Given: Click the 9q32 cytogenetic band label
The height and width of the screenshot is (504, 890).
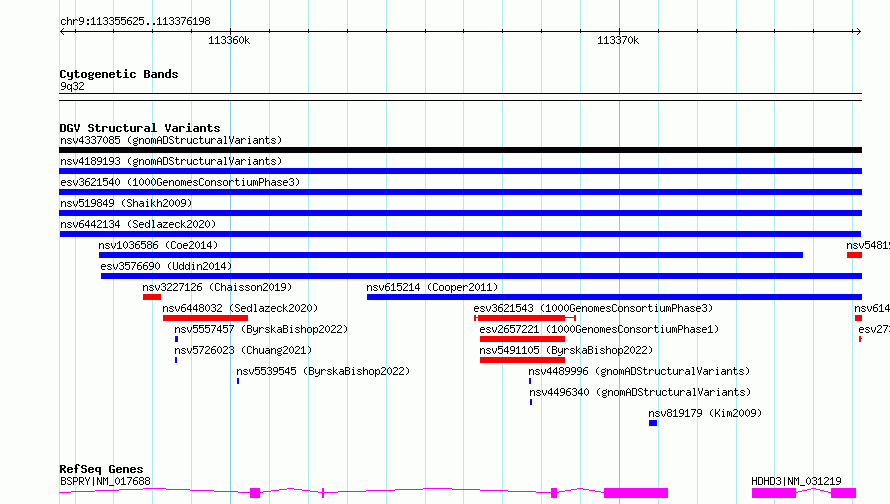Looking at the screenshot, I should pyautogui.click(x=72, y=86).
